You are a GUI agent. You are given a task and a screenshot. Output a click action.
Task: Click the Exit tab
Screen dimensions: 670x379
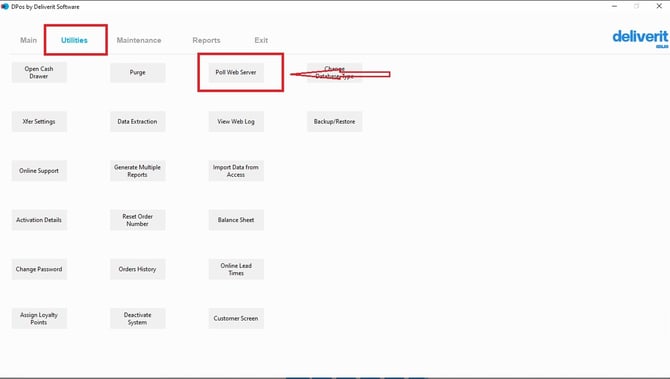pyautogui.click(x=261, y=40)
